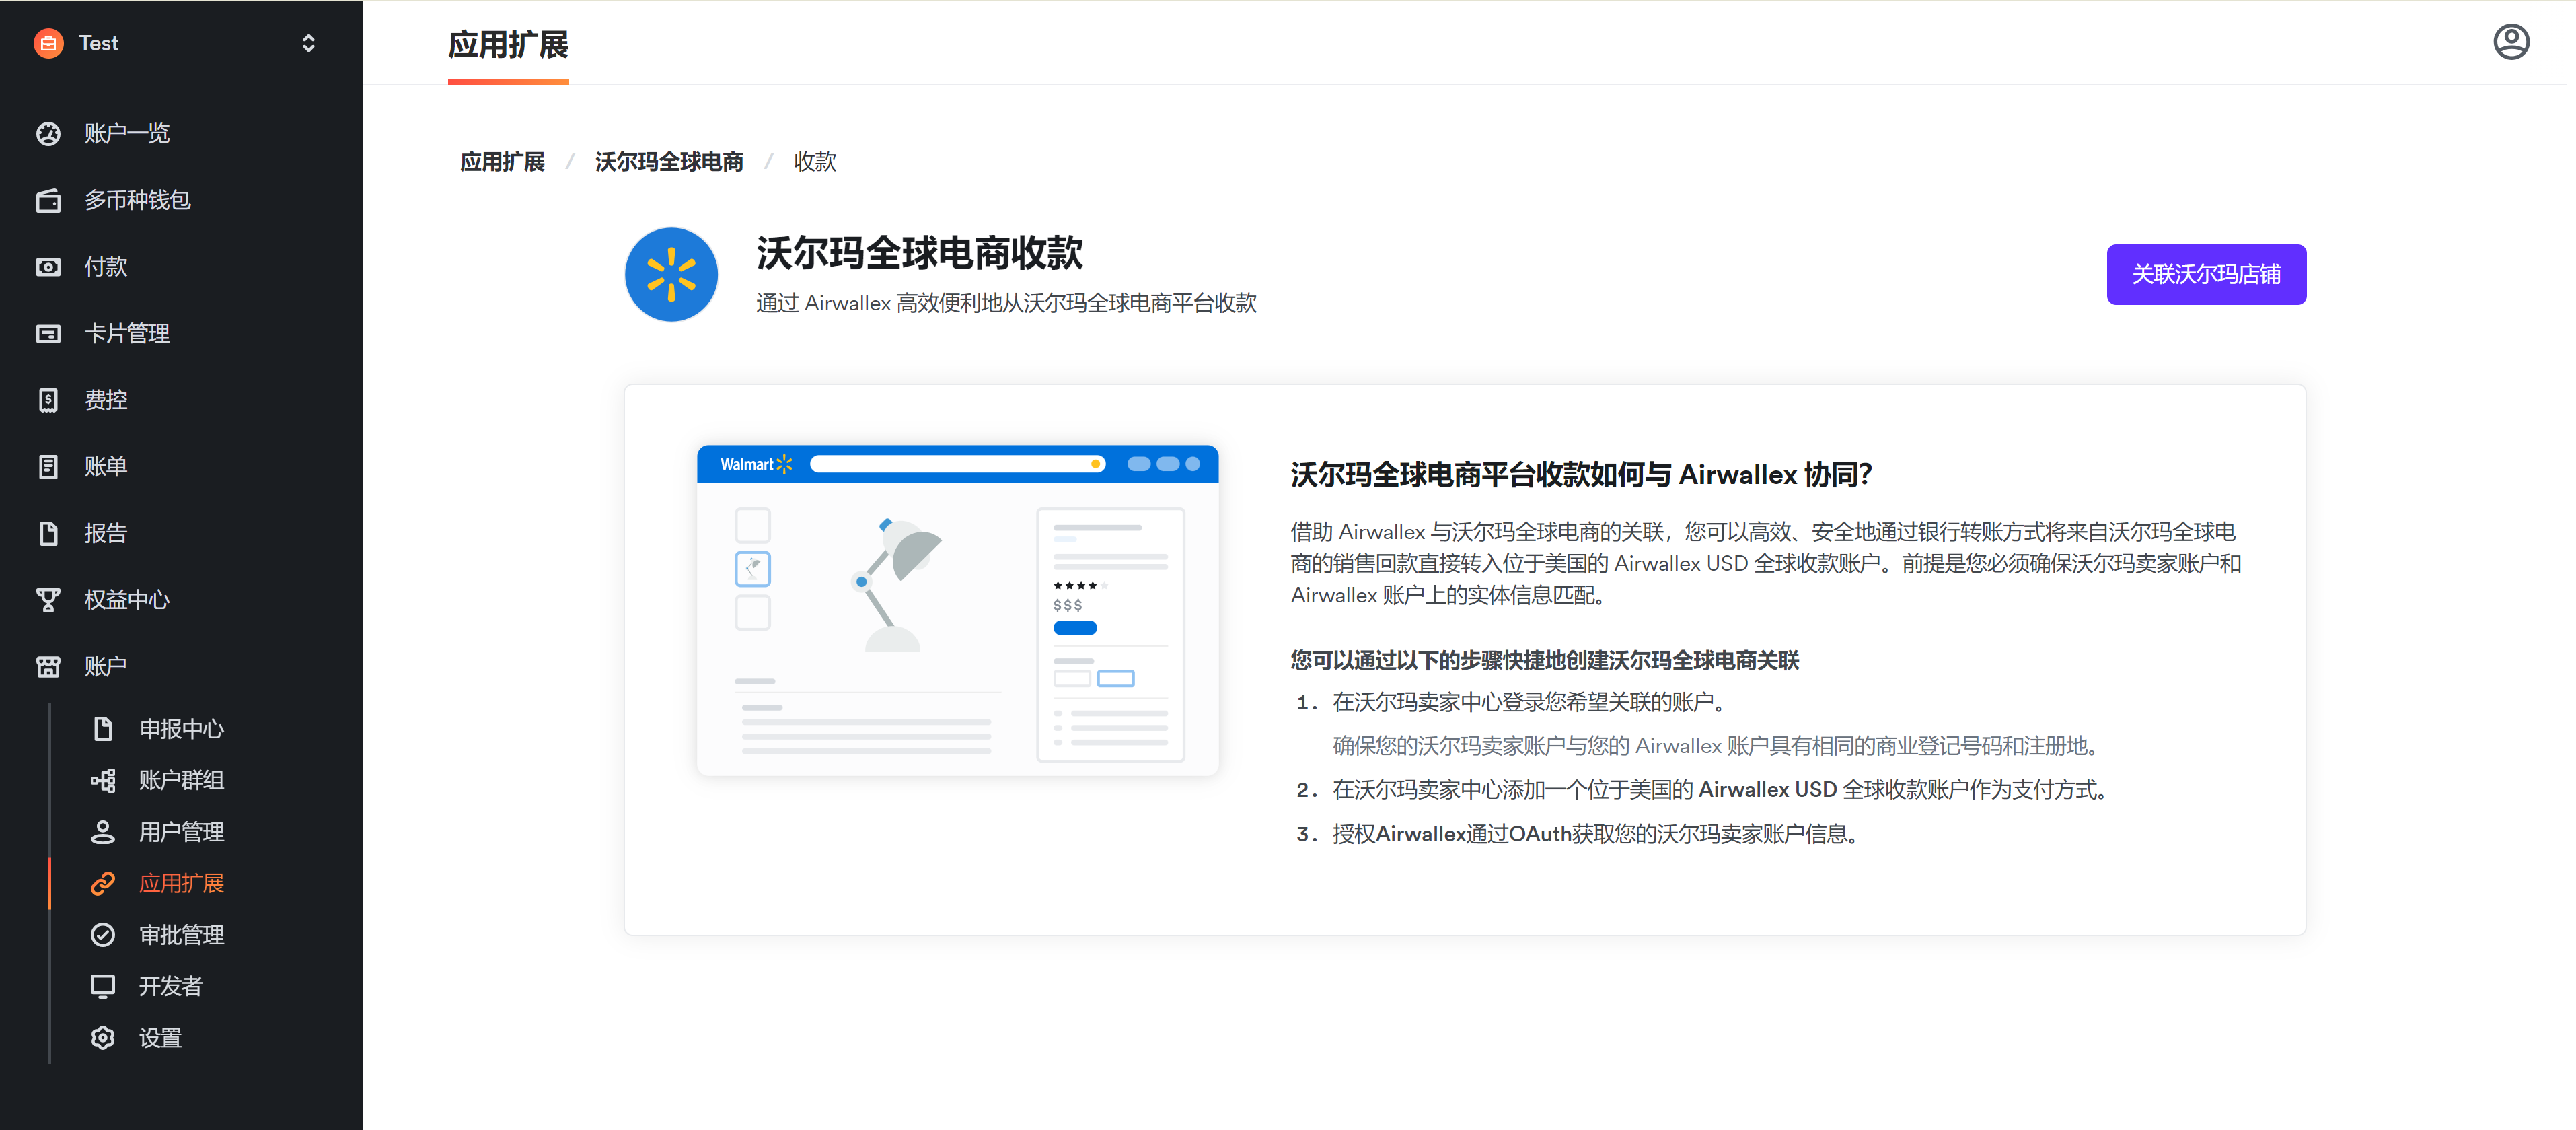This screenshot has width=2576, height=1130.
Task: Click the 账户群组 hierarchy icon
Action: [x=103, y=780]
